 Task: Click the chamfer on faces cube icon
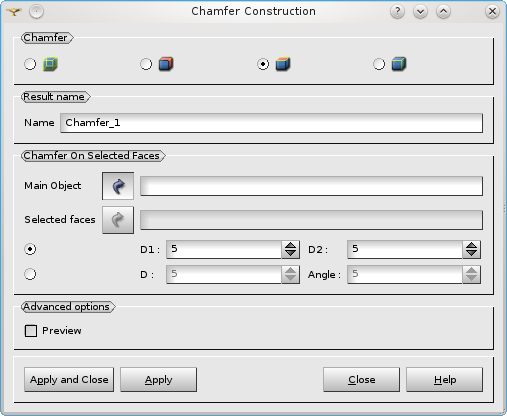(x=283, y=64)
